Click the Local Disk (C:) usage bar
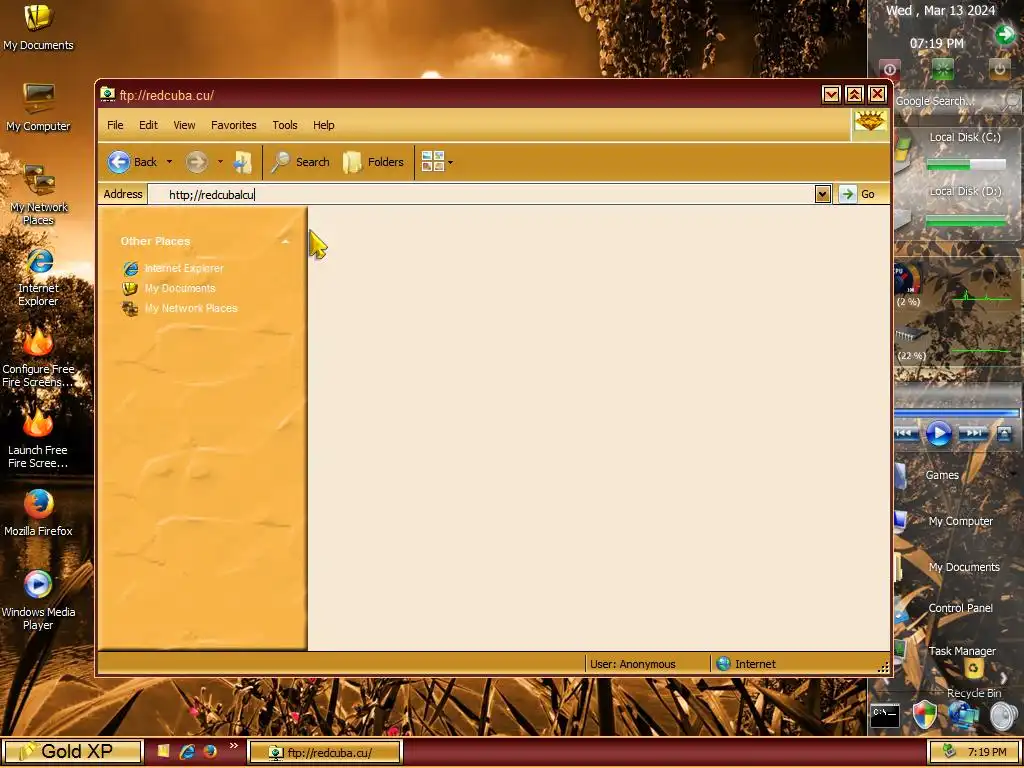Image resolution: width=1024 pixels, height=768 pixels. coord(966,166)
